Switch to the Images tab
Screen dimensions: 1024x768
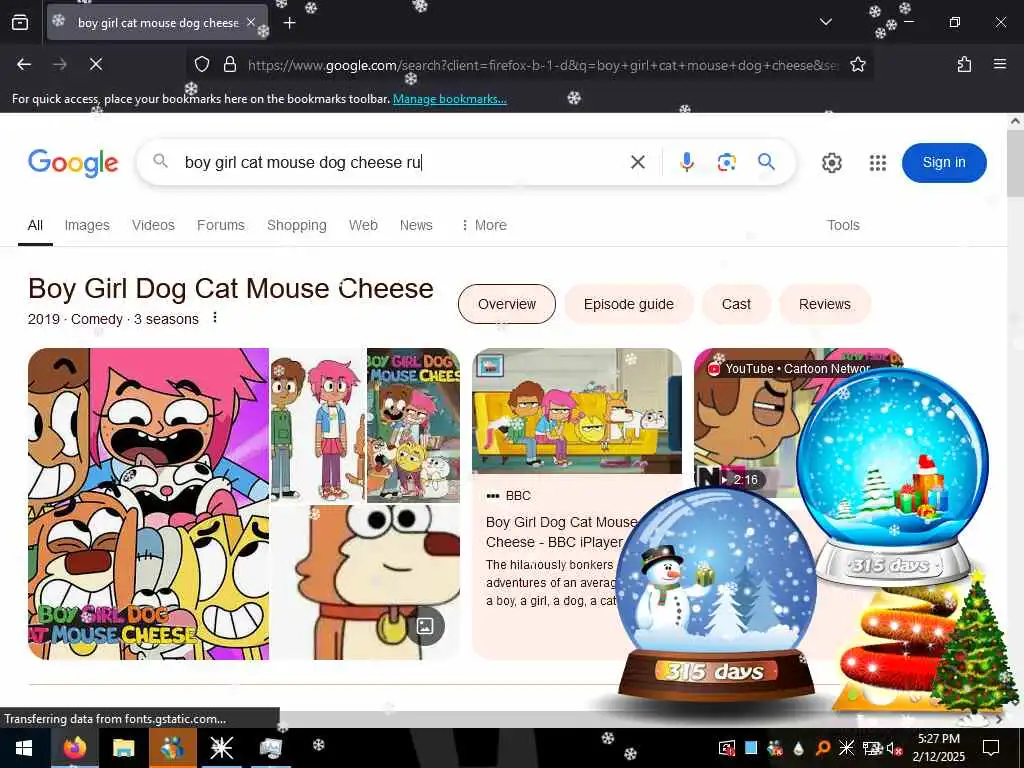point(87,225)
